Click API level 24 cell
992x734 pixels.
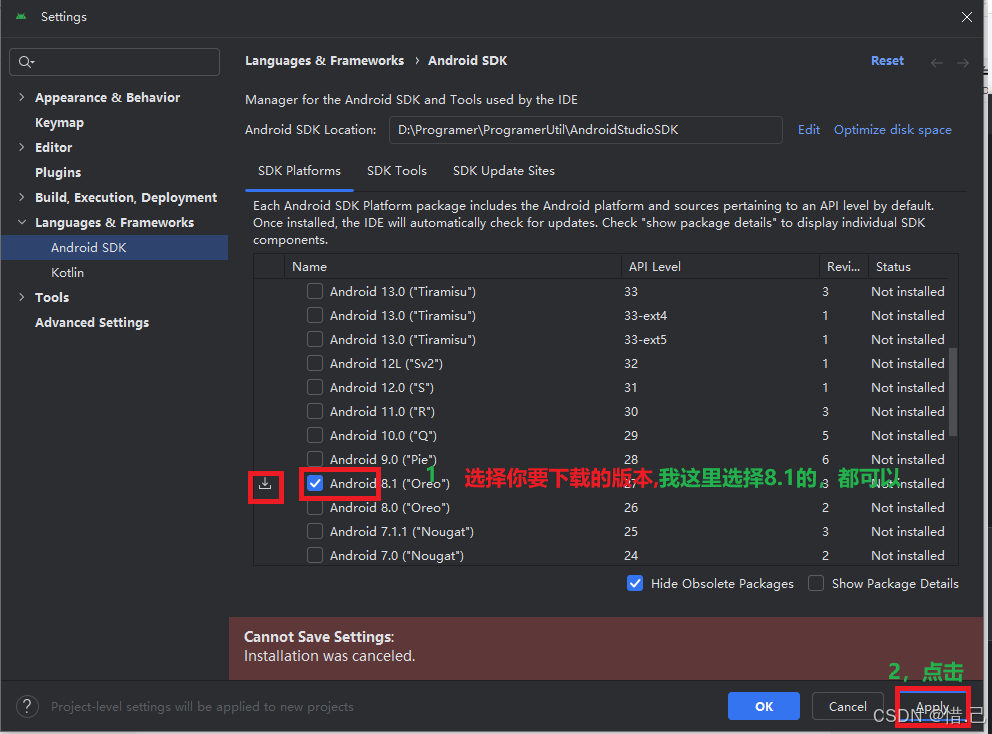pos(631,556)
